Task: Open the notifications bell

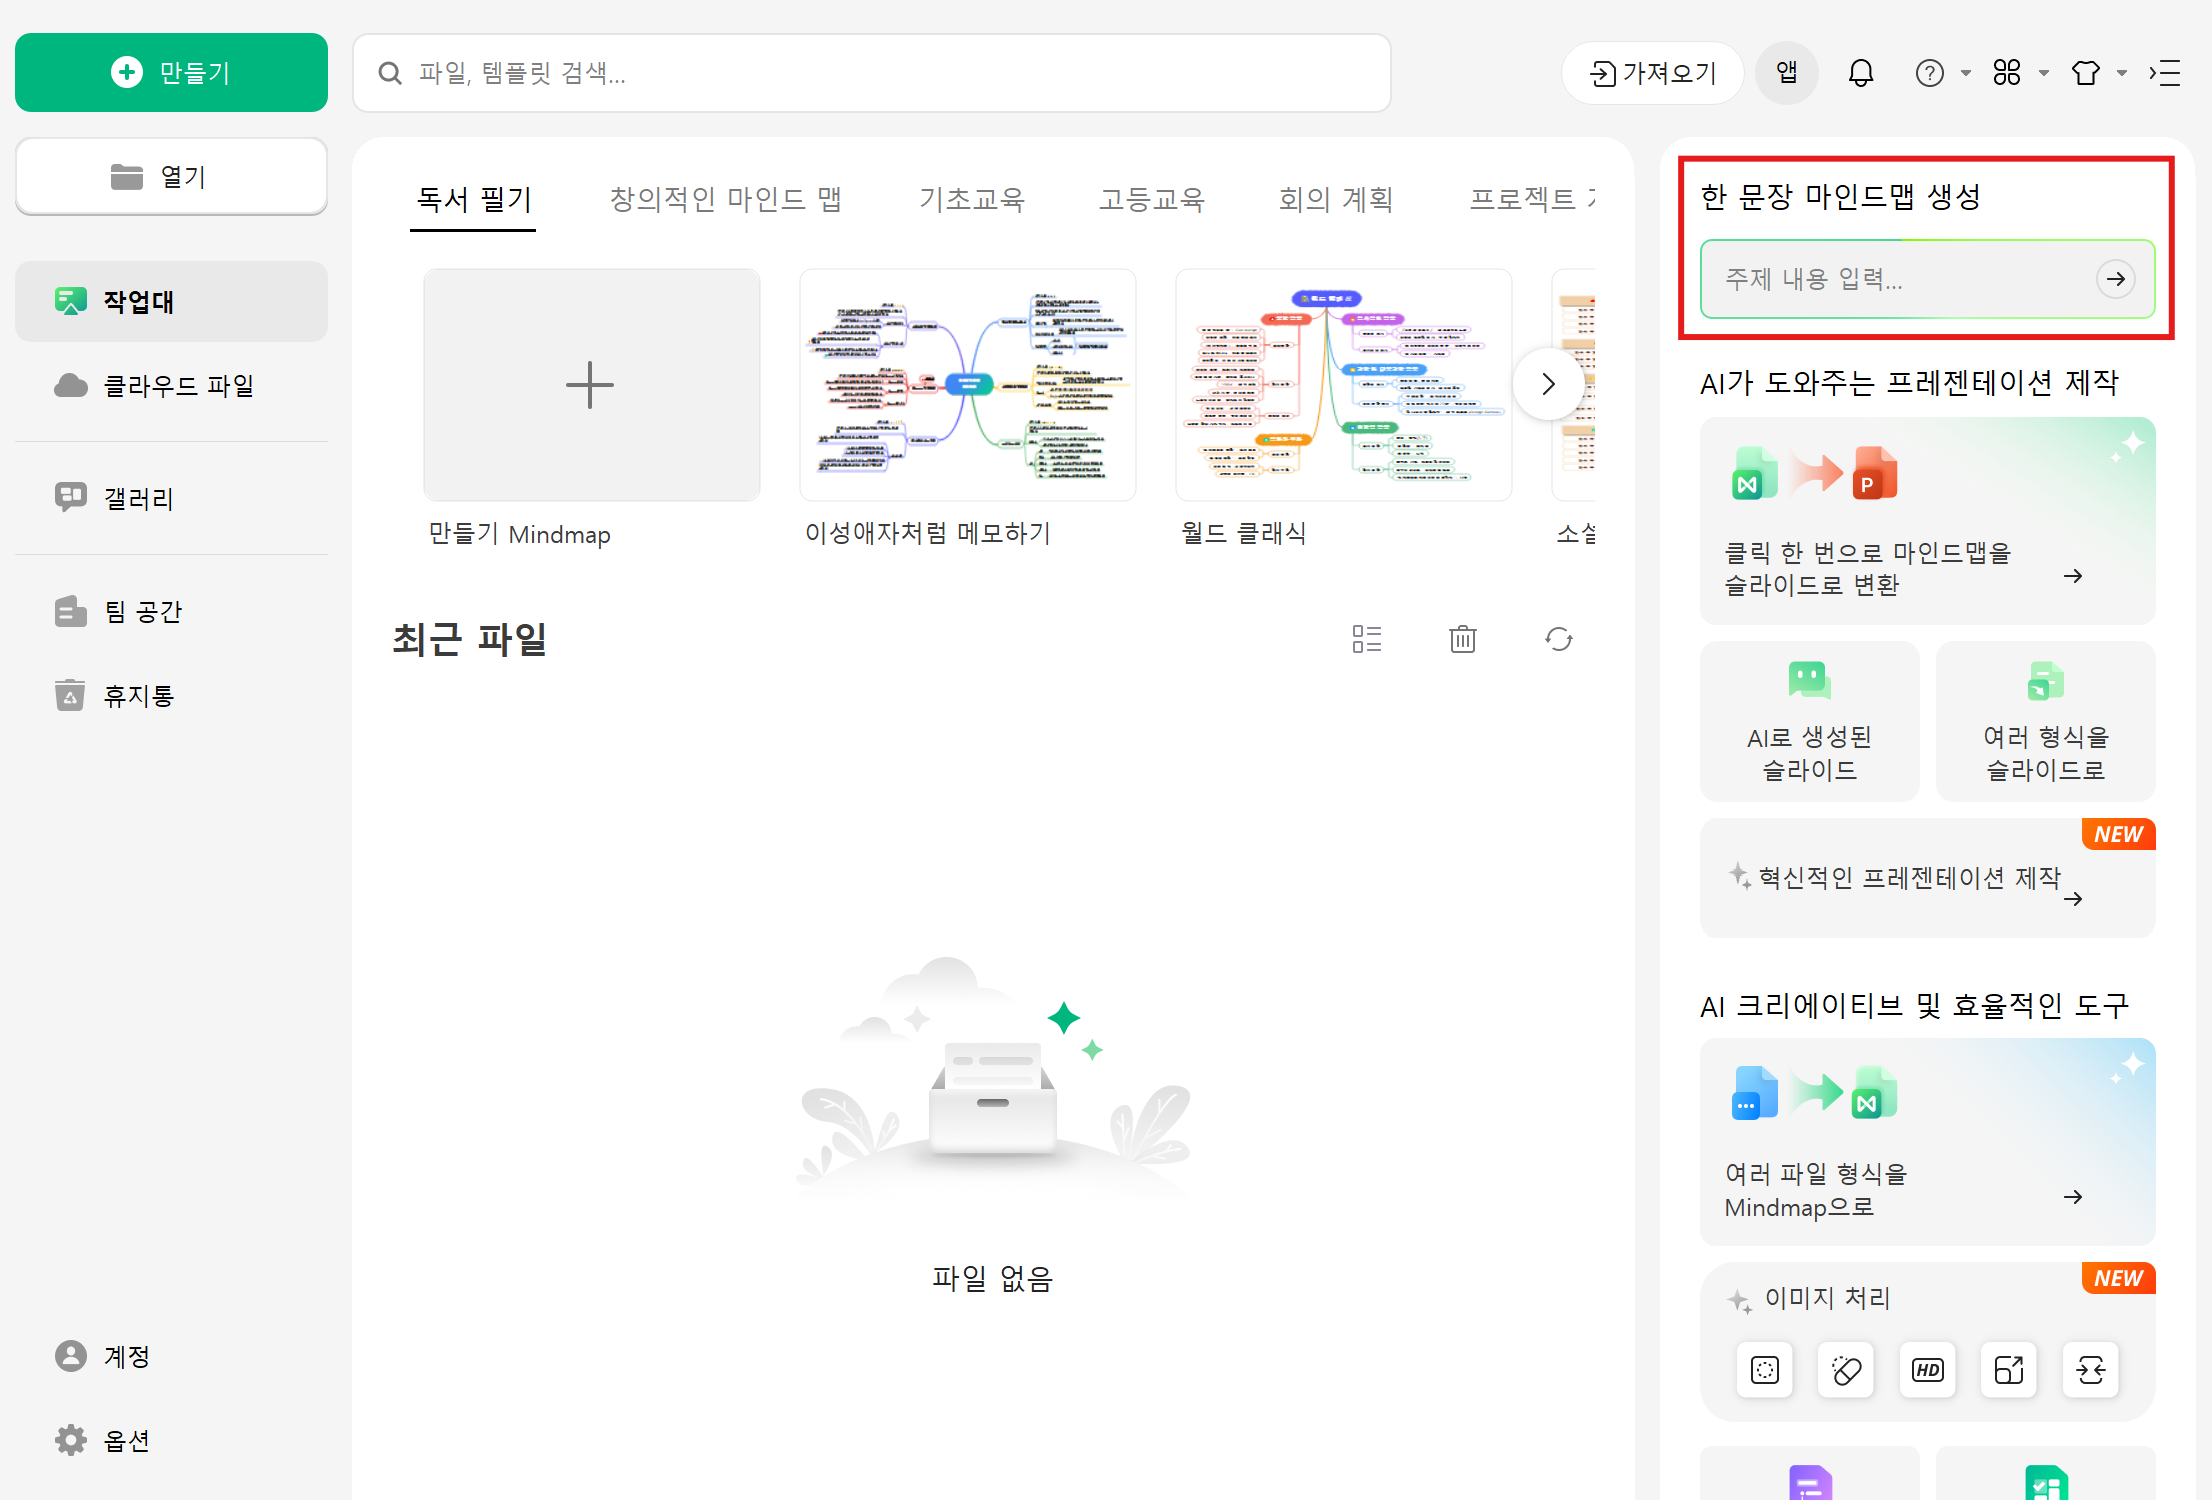Action: tap(1861, 73)
